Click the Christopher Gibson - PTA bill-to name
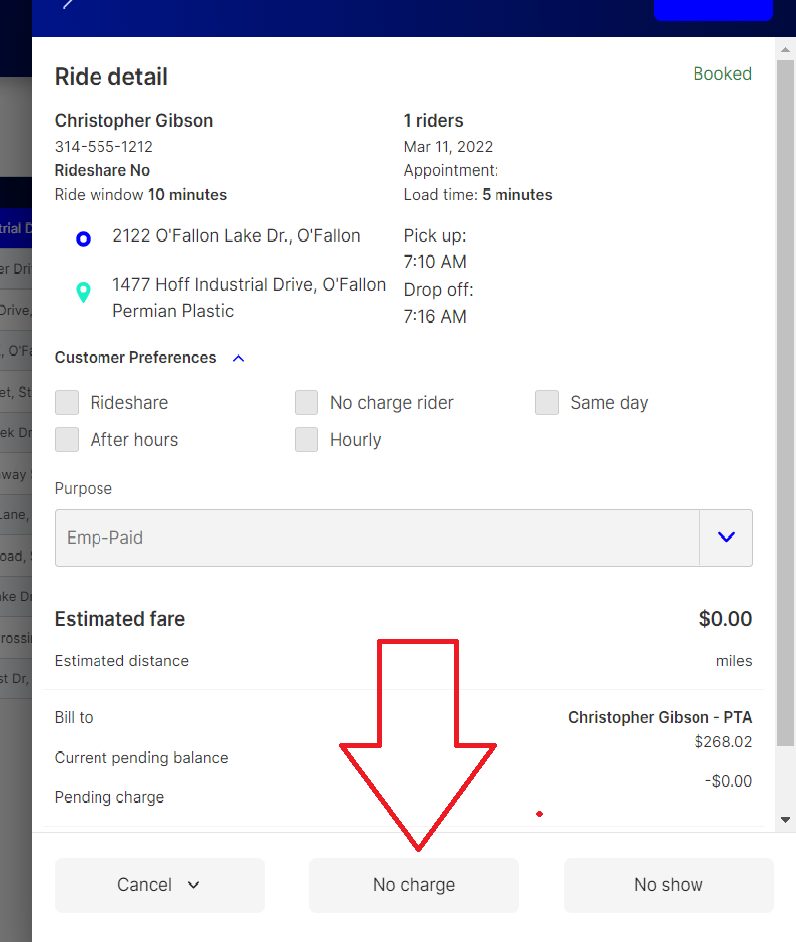Image resolution: width=796 pixels, height=942 pixels. [x=659, y=717]
